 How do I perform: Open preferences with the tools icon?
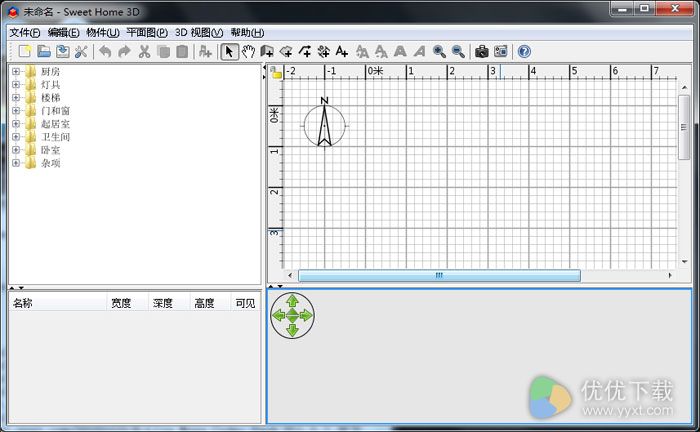81,52
